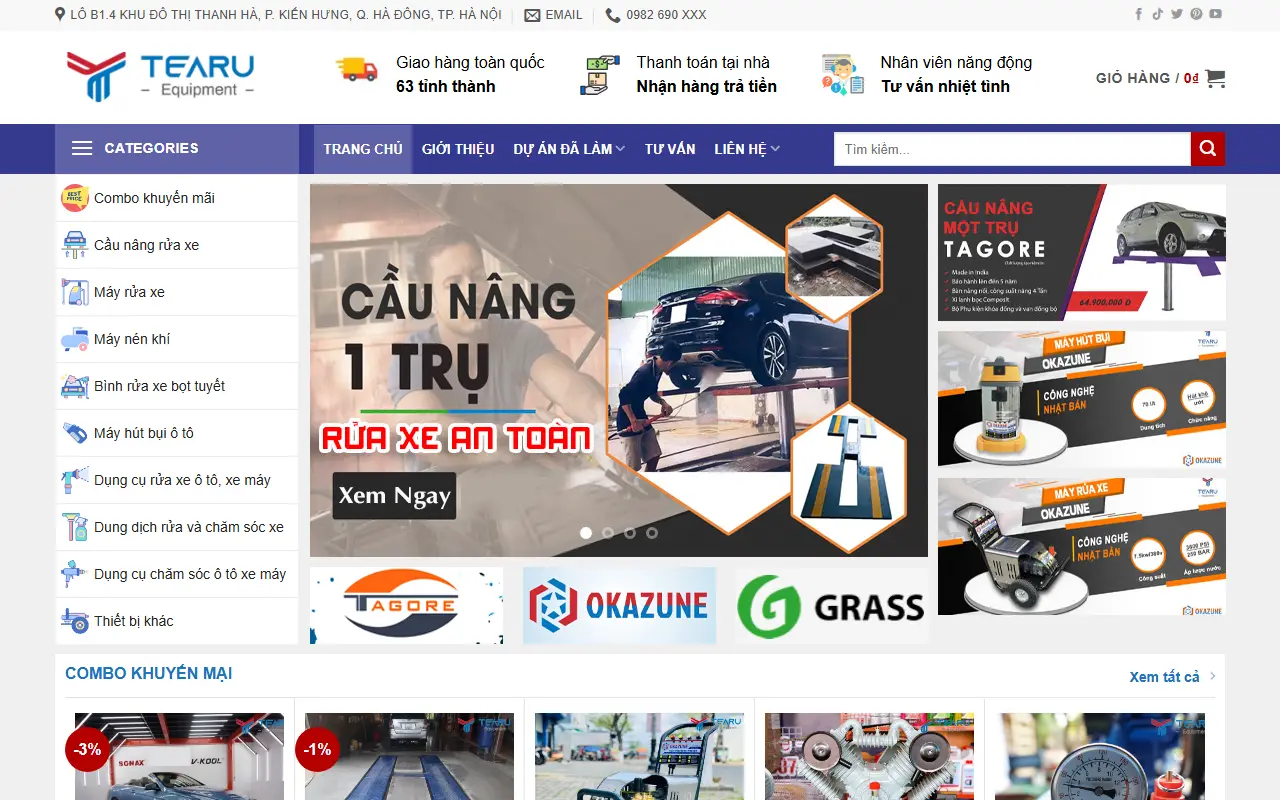Open the Cầu nâng rửa xe category link
Screen dimensions: 1280x800
tap(146, 245)
